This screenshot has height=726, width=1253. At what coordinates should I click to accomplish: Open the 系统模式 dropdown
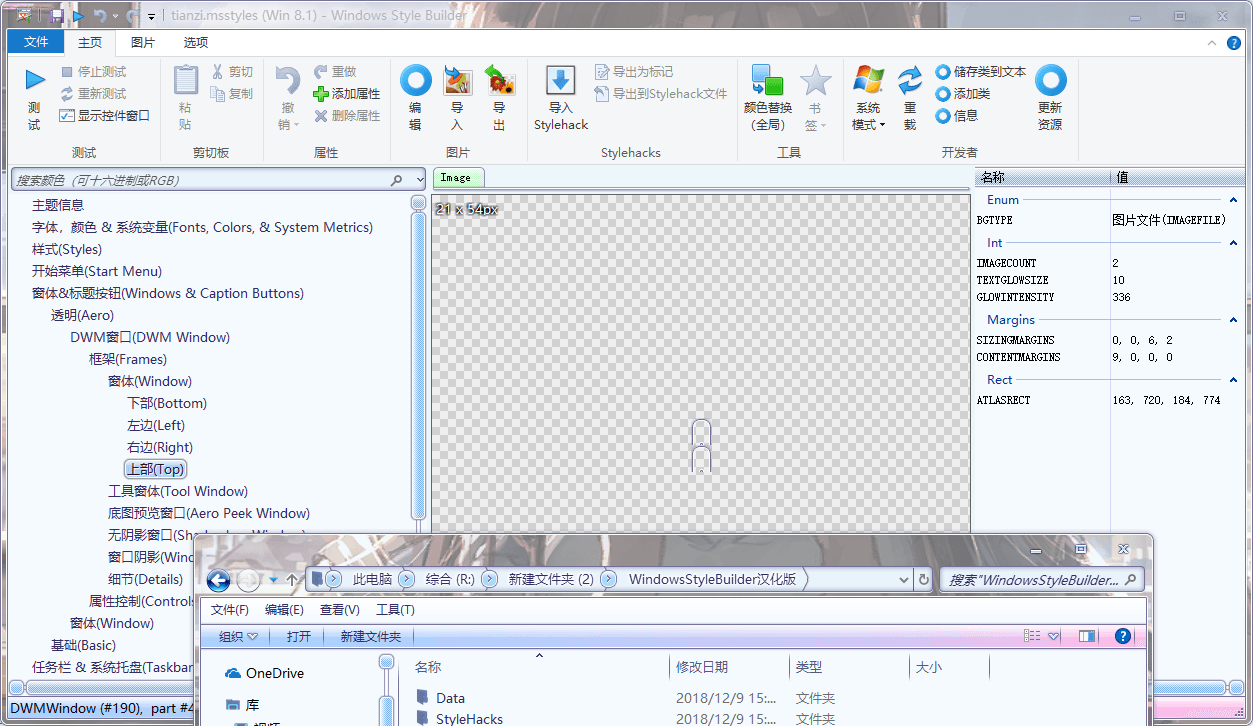coord(868,98)
